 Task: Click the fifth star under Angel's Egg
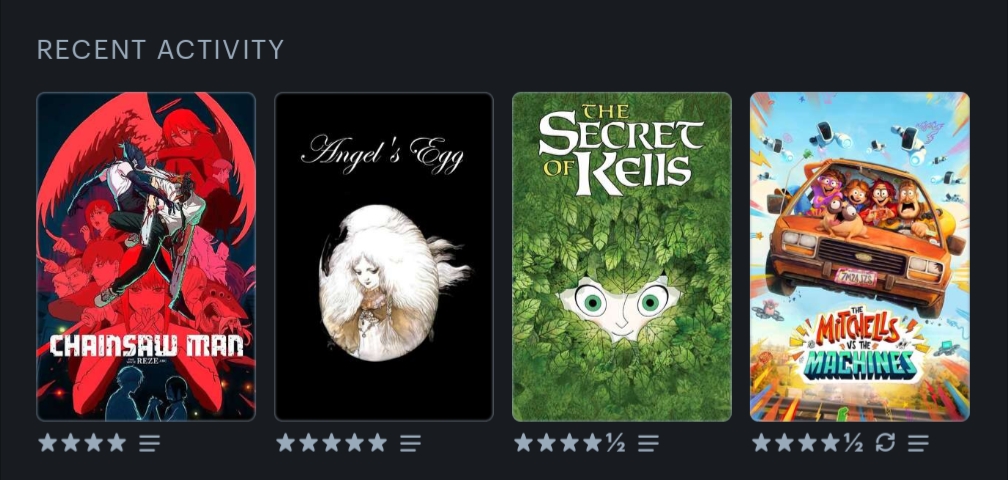coord(377,442)
